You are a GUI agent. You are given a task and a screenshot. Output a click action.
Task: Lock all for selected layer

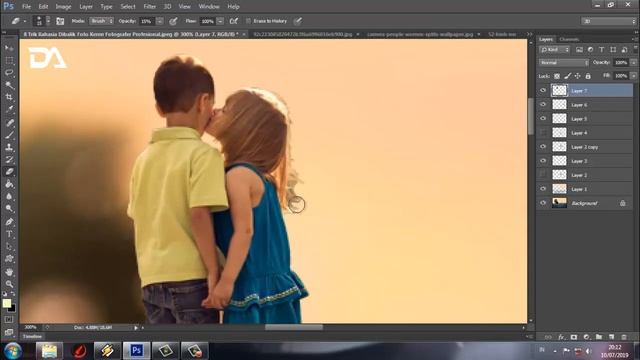click(x=588, y=76)
